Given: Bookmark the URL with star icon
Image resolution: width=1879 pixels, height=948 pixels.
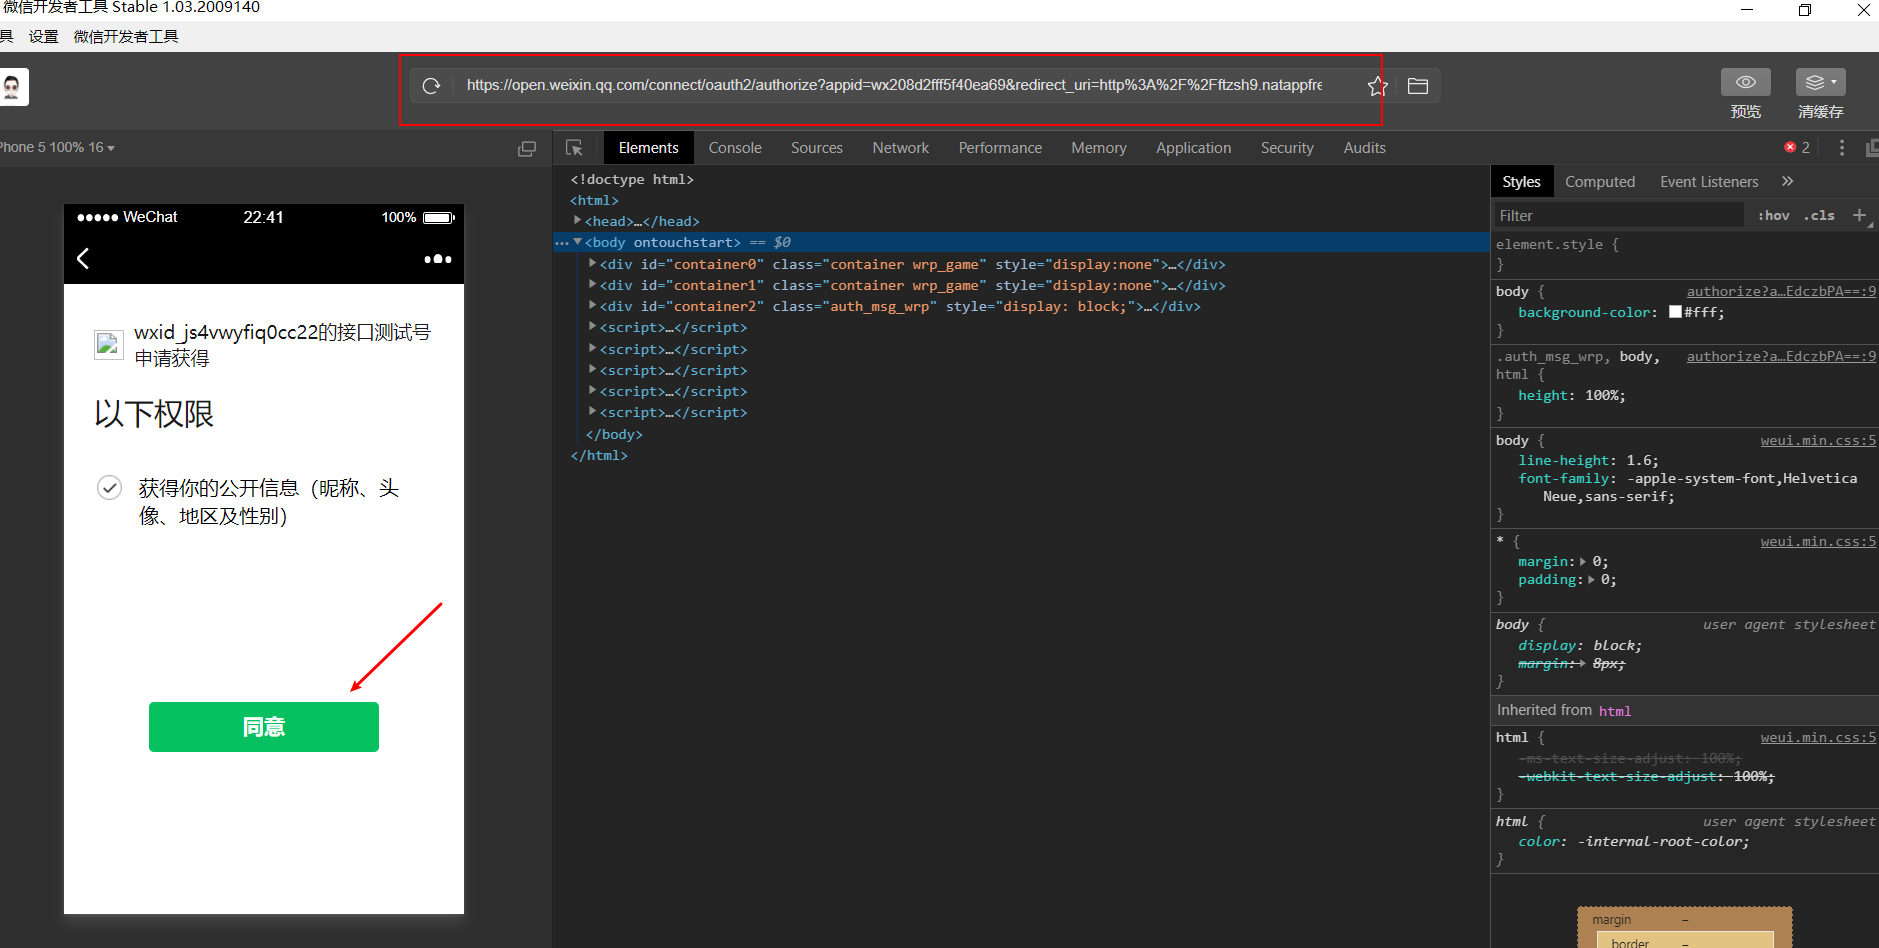Looking at the screenshot, I should tap(1377, 86).
